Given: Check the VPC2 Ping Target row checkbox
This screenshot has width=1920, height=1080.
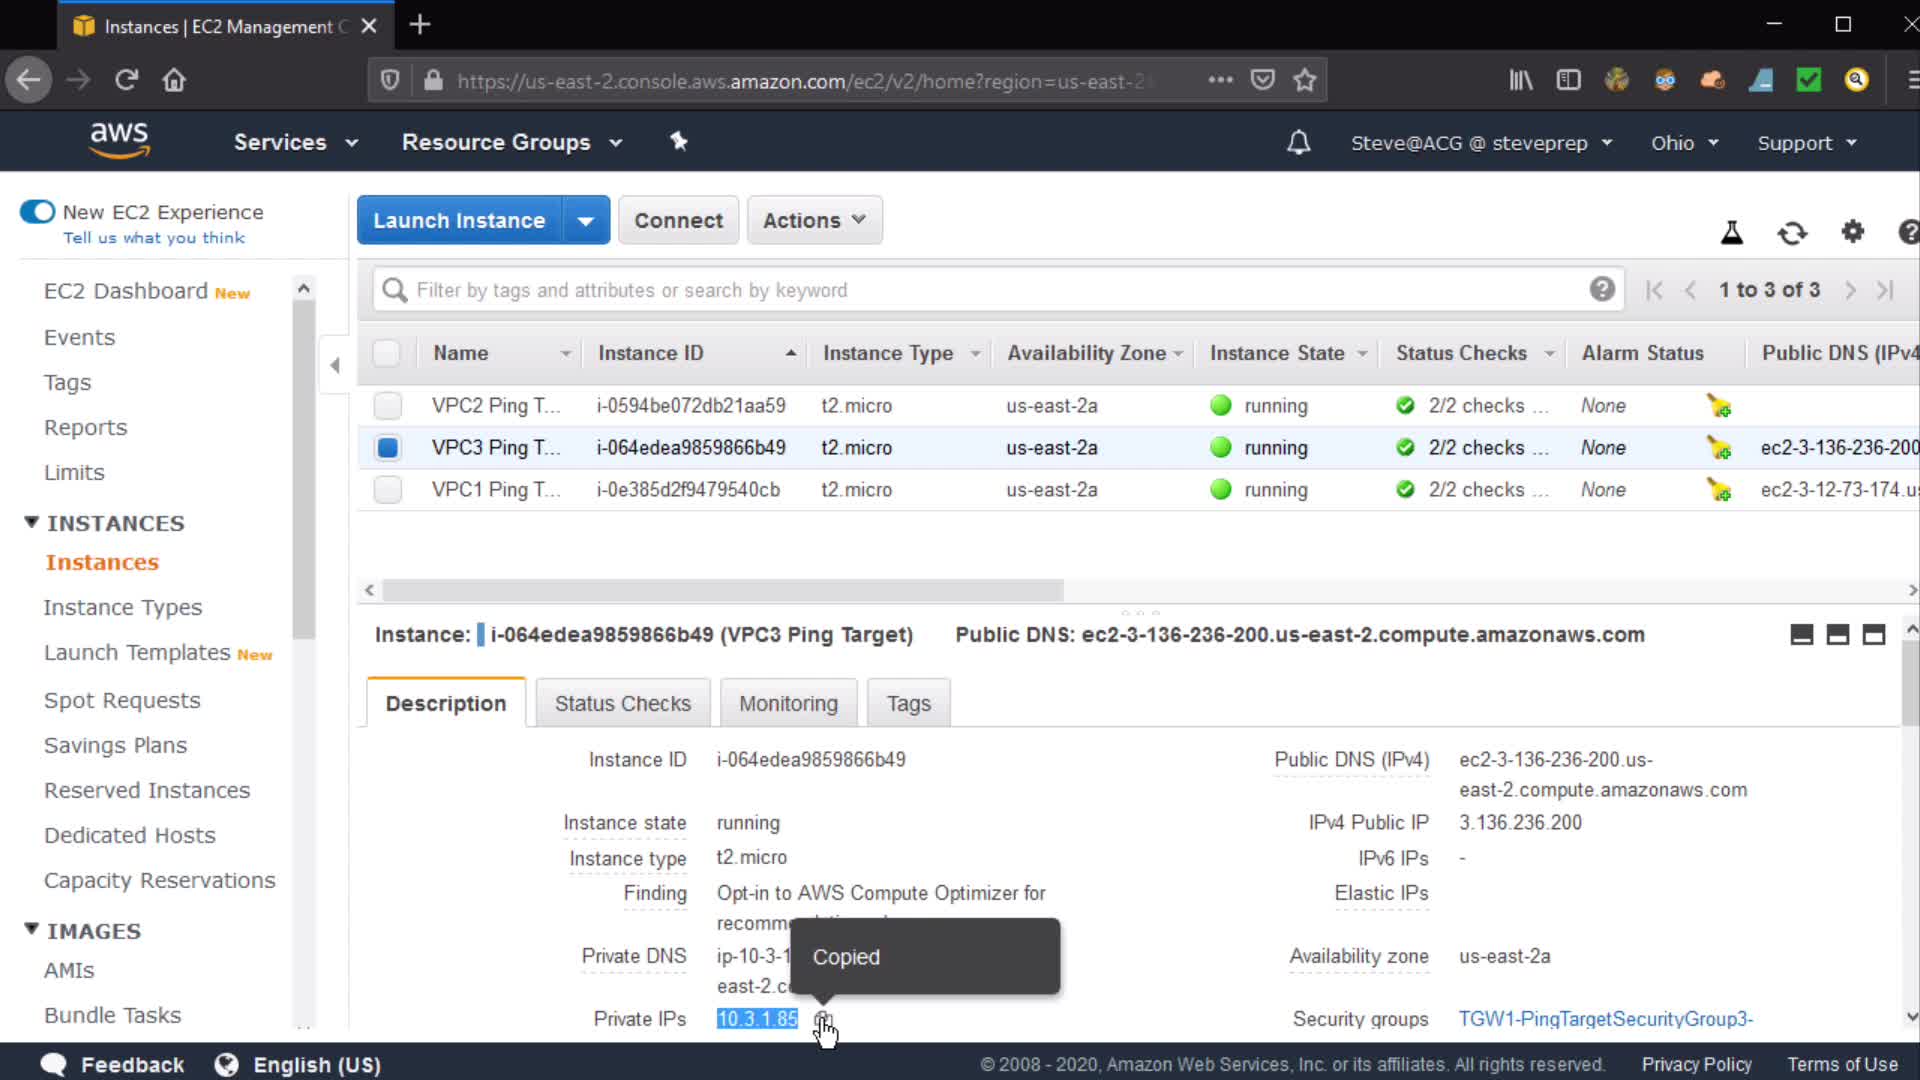Looking at the screenshot, I should click(x=387, y=406).
